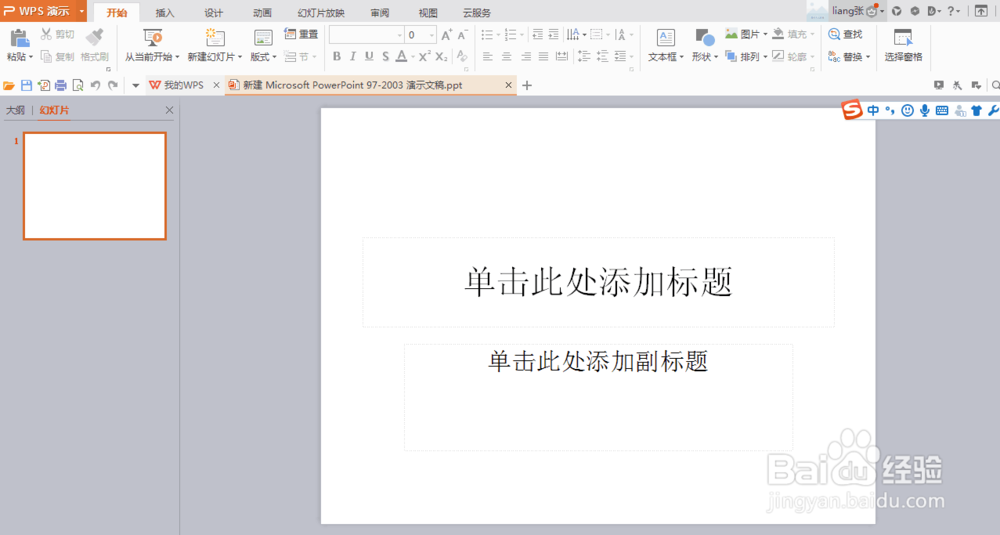The image size is (1000, 535).
Task: Redo the last action
Action: click(x=113, y=85)
